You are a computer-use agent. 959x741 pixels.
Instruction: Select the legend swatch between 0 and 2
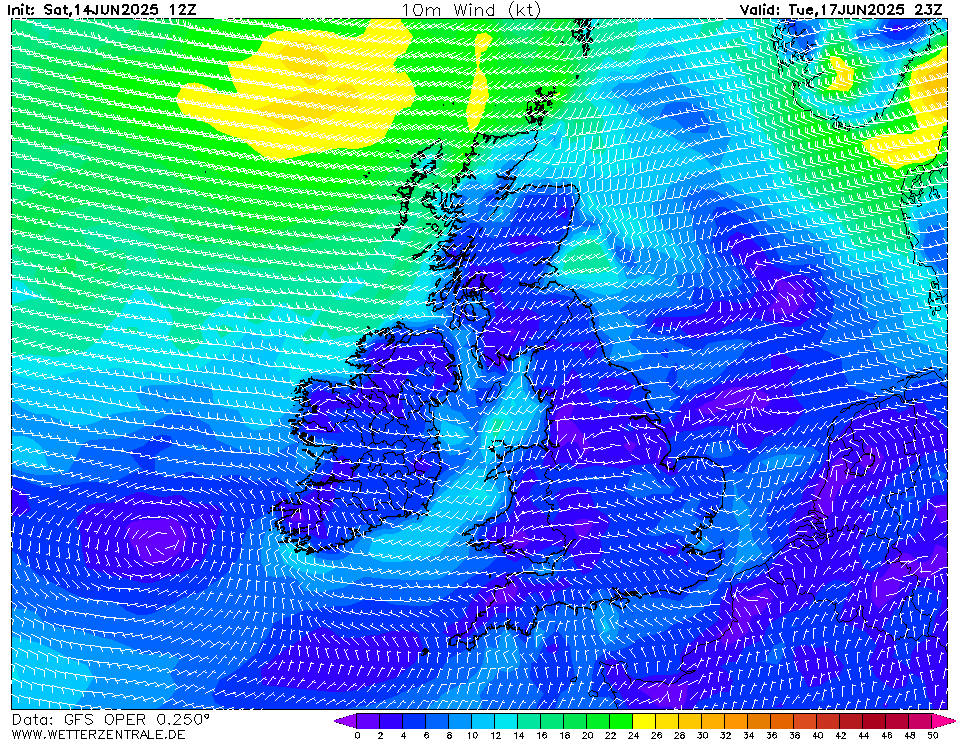368,721
